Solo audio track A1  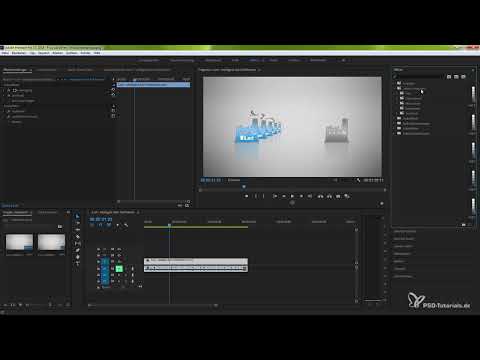126,268
